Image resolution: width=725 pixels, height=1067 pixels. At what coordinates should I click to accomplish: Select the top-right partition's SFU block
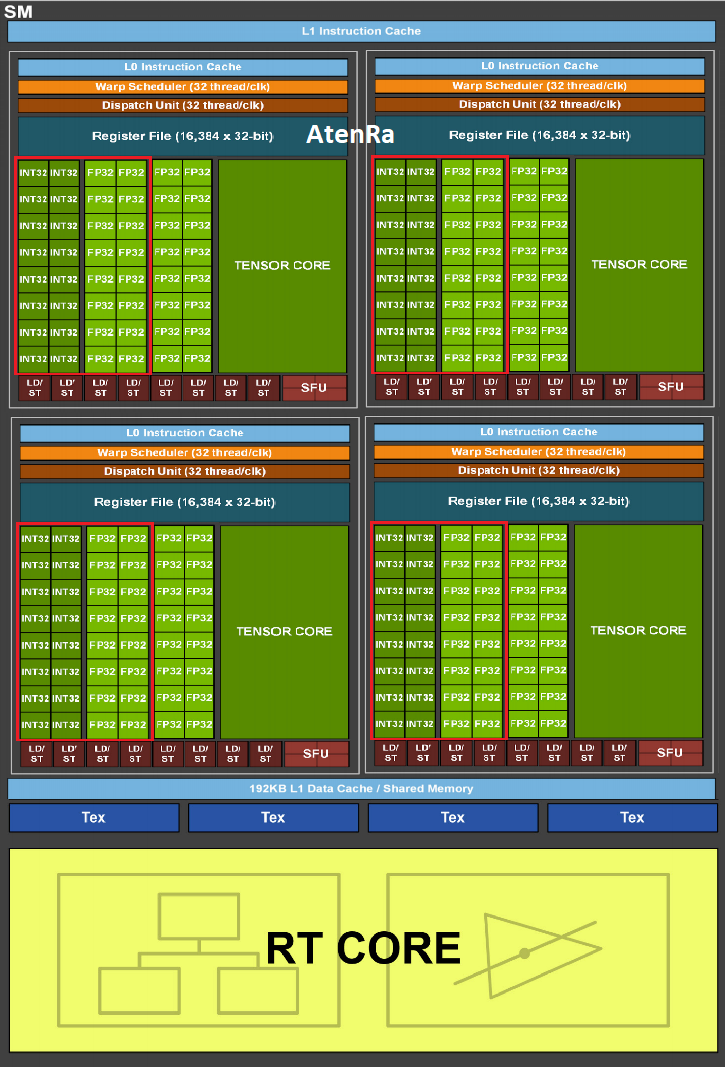pyautogui.click(x=671, y=387)
